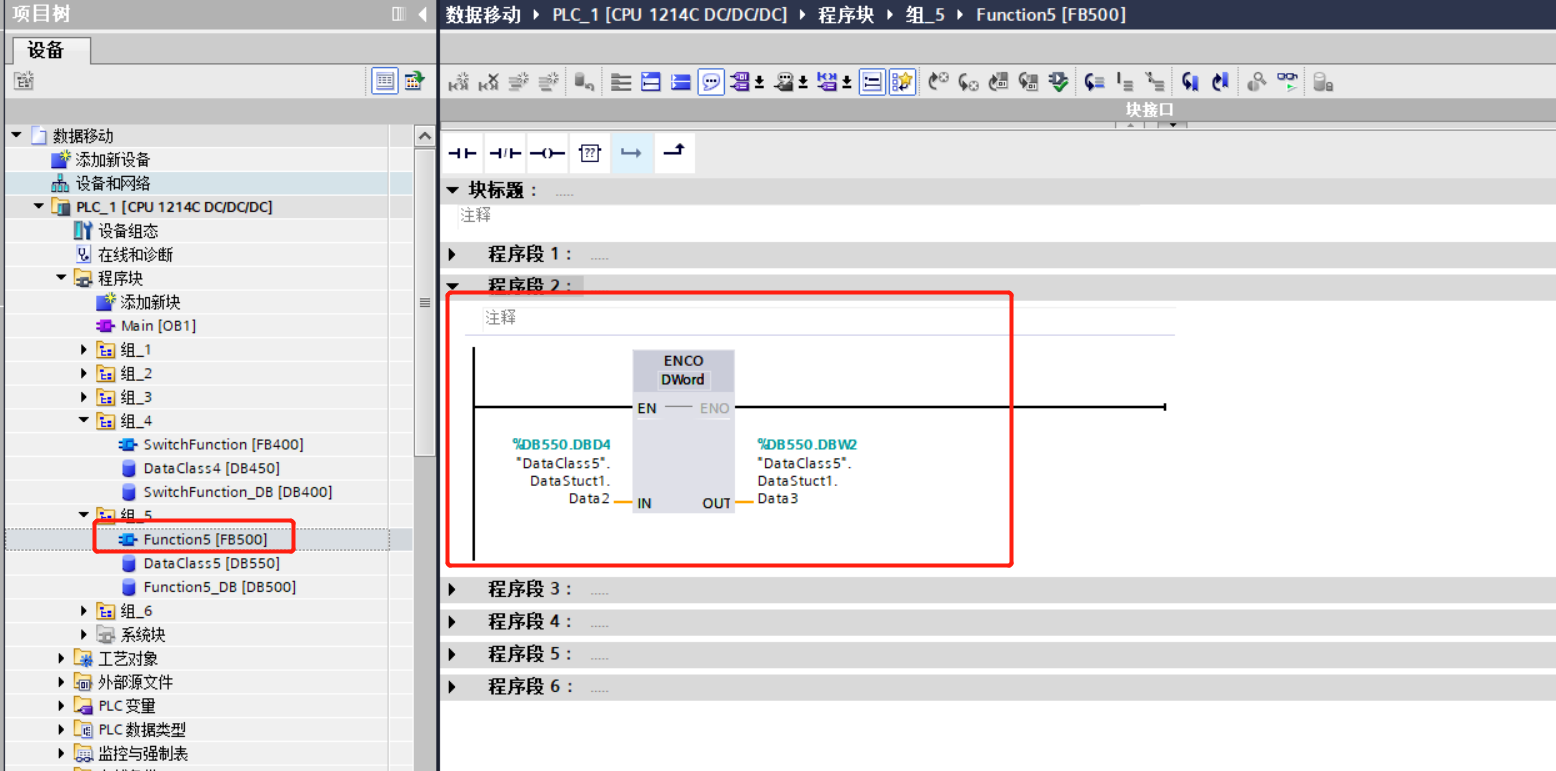Expand 程序段 1 network

click(452, 254)
